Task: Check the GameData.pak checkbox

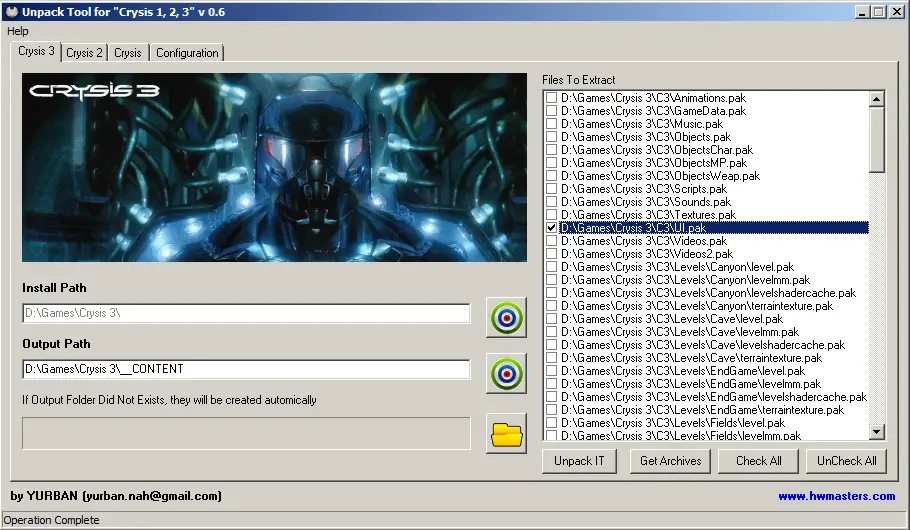Action: tap(551, 111)
